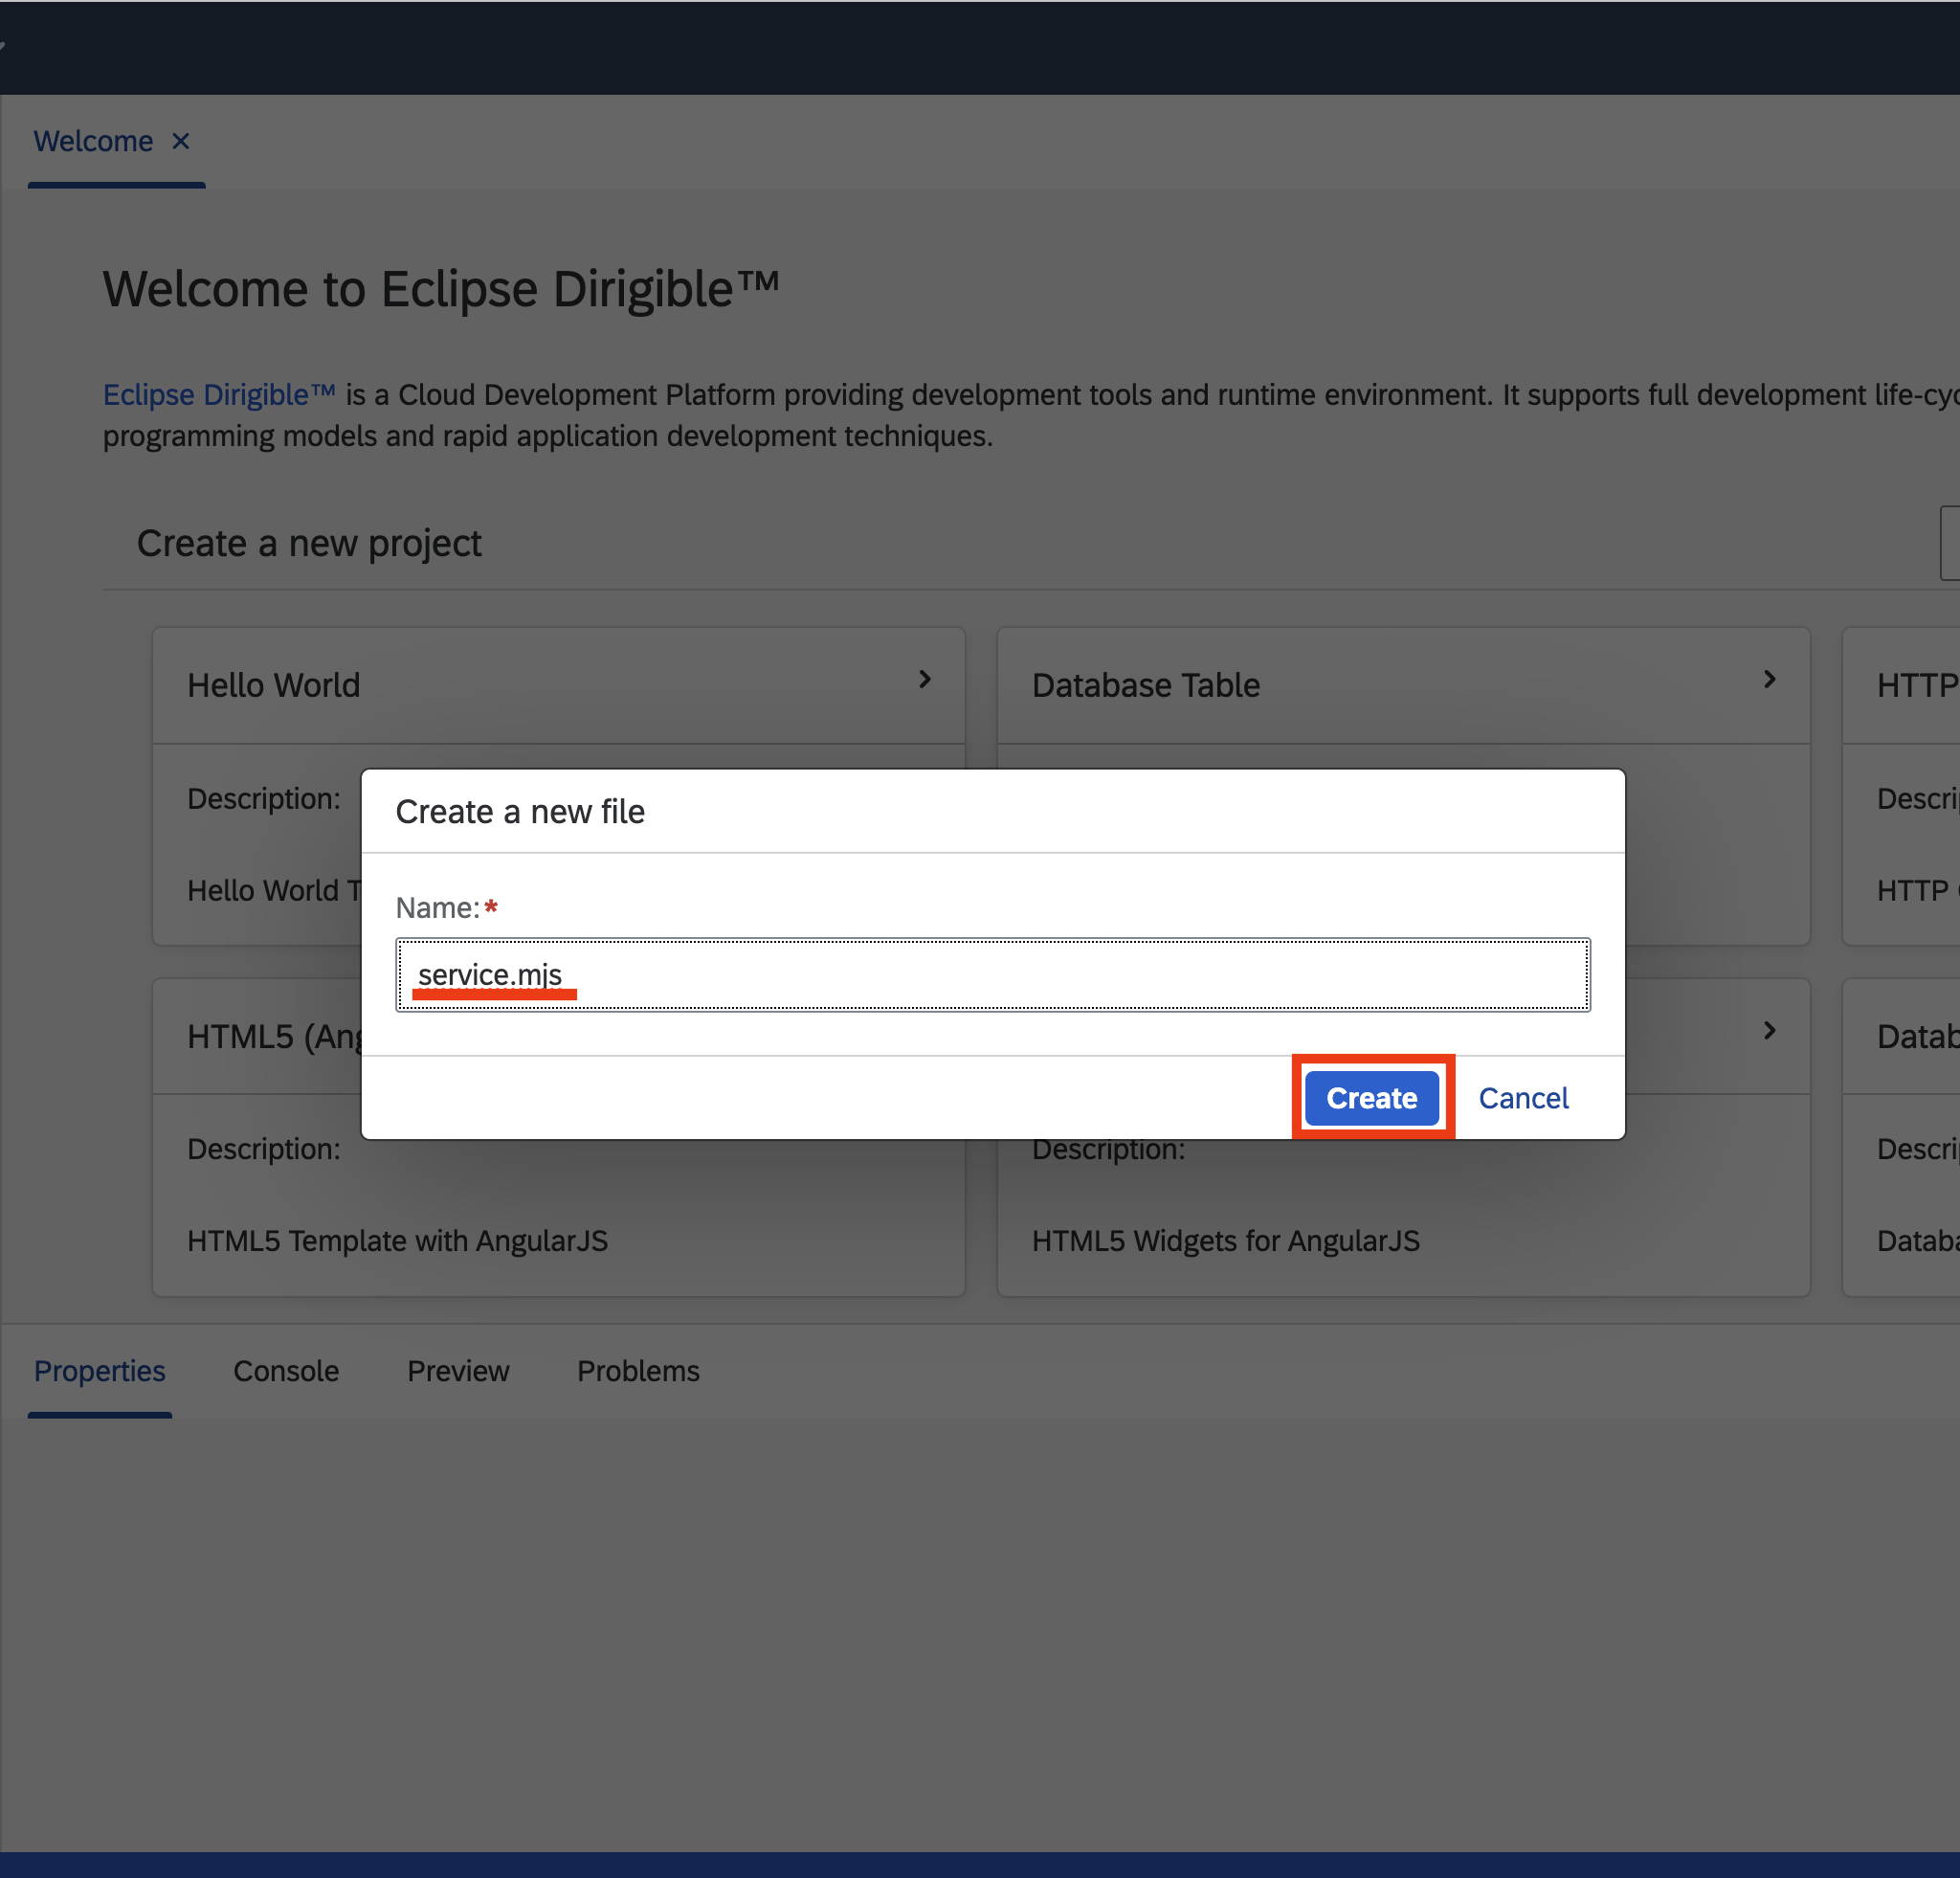Click the Create button in dialog
The image size is (1960, 1878).
(x=1371, y=1097)
